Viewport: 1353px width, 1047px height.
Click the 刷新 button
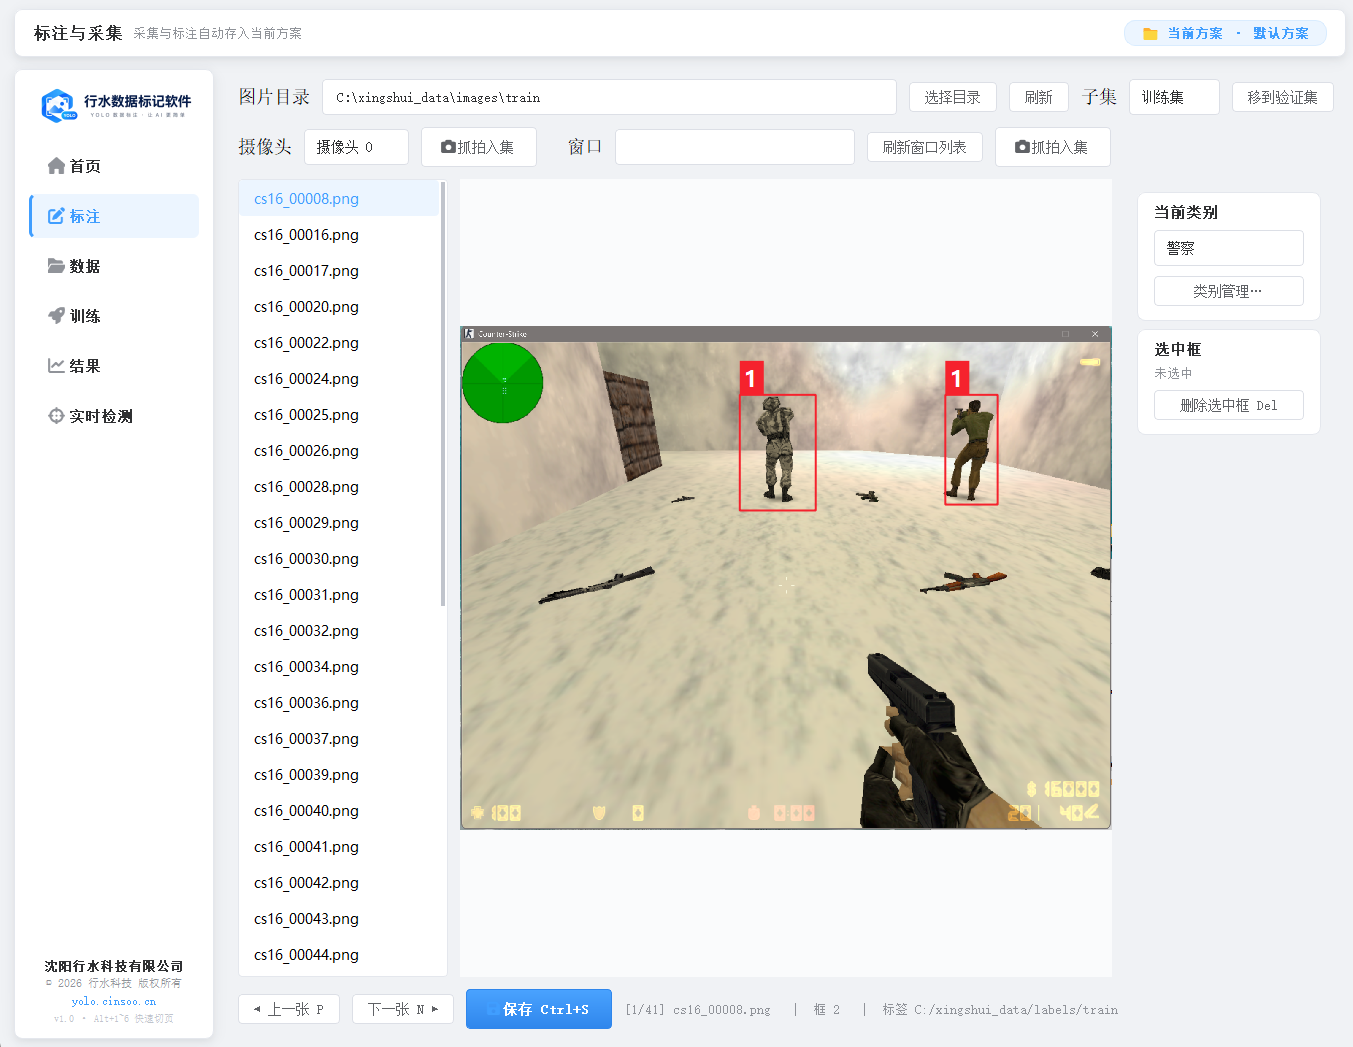click(x=1039, y=97)
